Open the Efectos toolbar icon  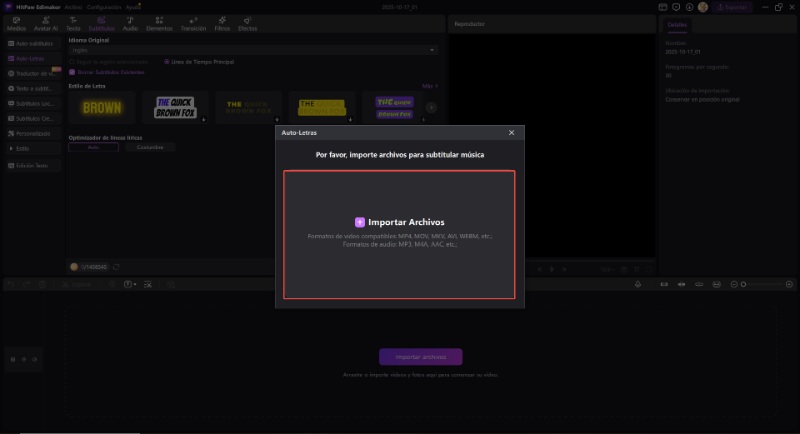pyautogui.click(x=247, y=24)
